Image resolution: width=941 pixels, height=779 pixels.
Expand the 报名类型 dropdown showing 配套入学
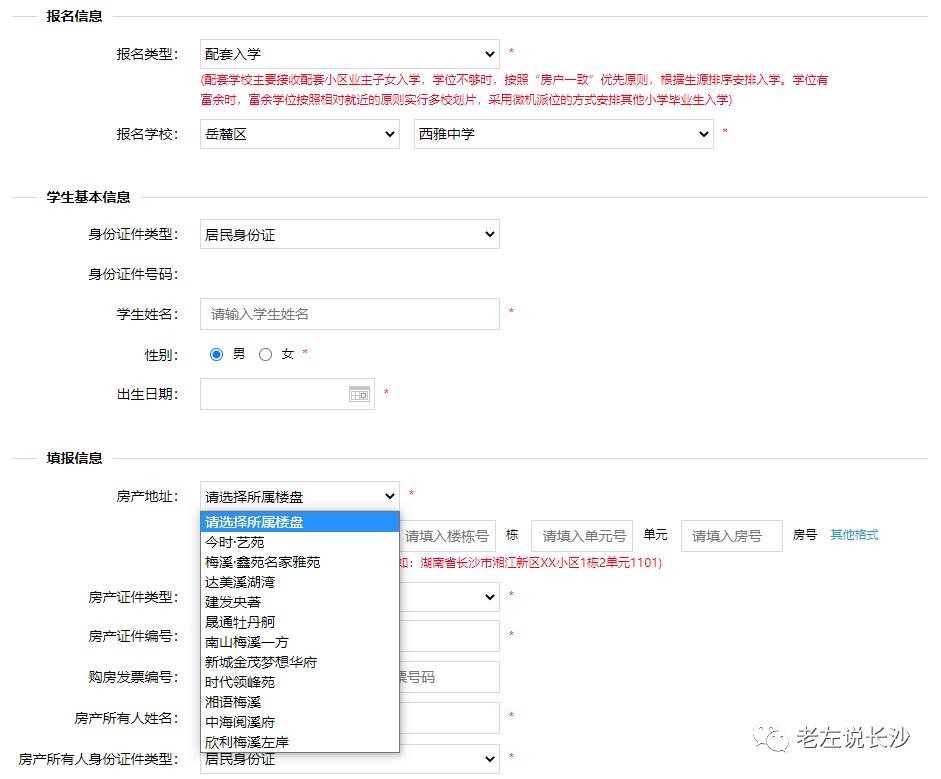coord(349,54)
